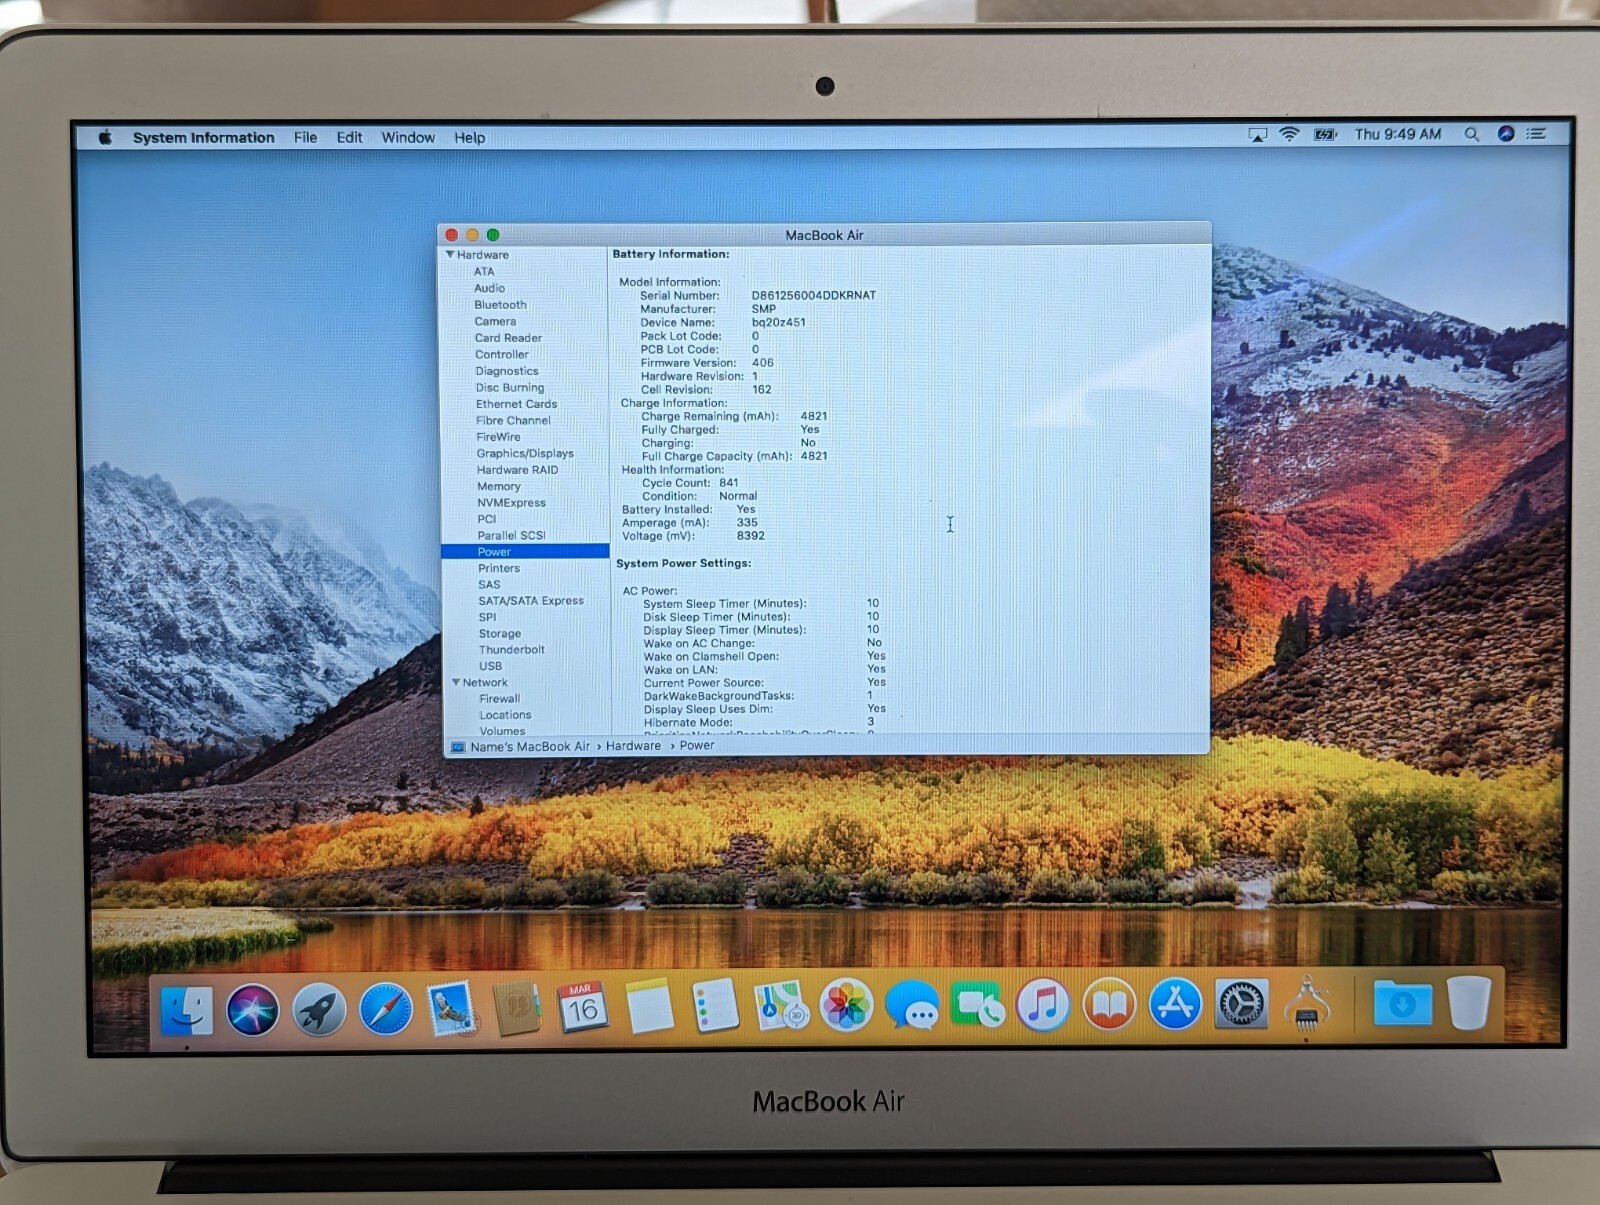Open FaceTime icon in Dock
This screenshot has height=1205, width=1600.
pyautogui.click(x=977, y=1004)
